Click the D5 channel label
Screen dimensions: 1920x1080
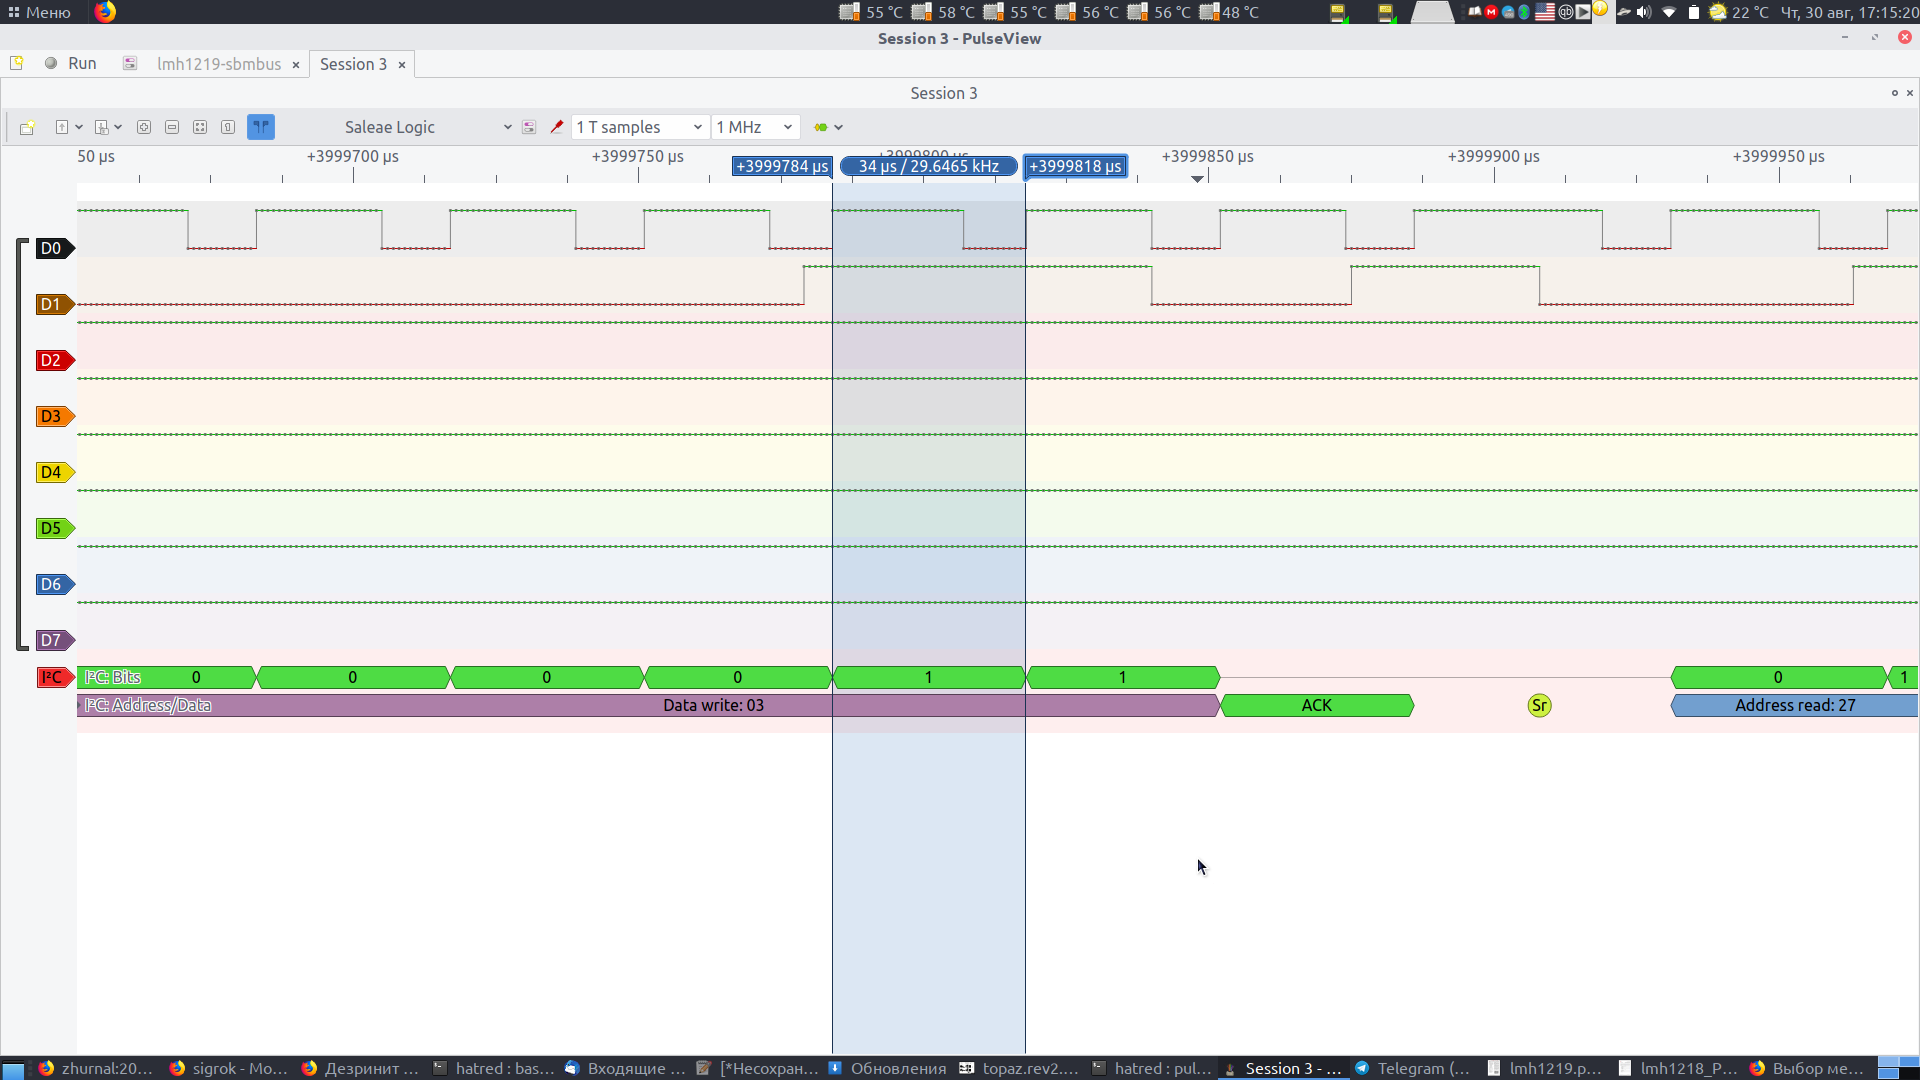coord(54,528)
